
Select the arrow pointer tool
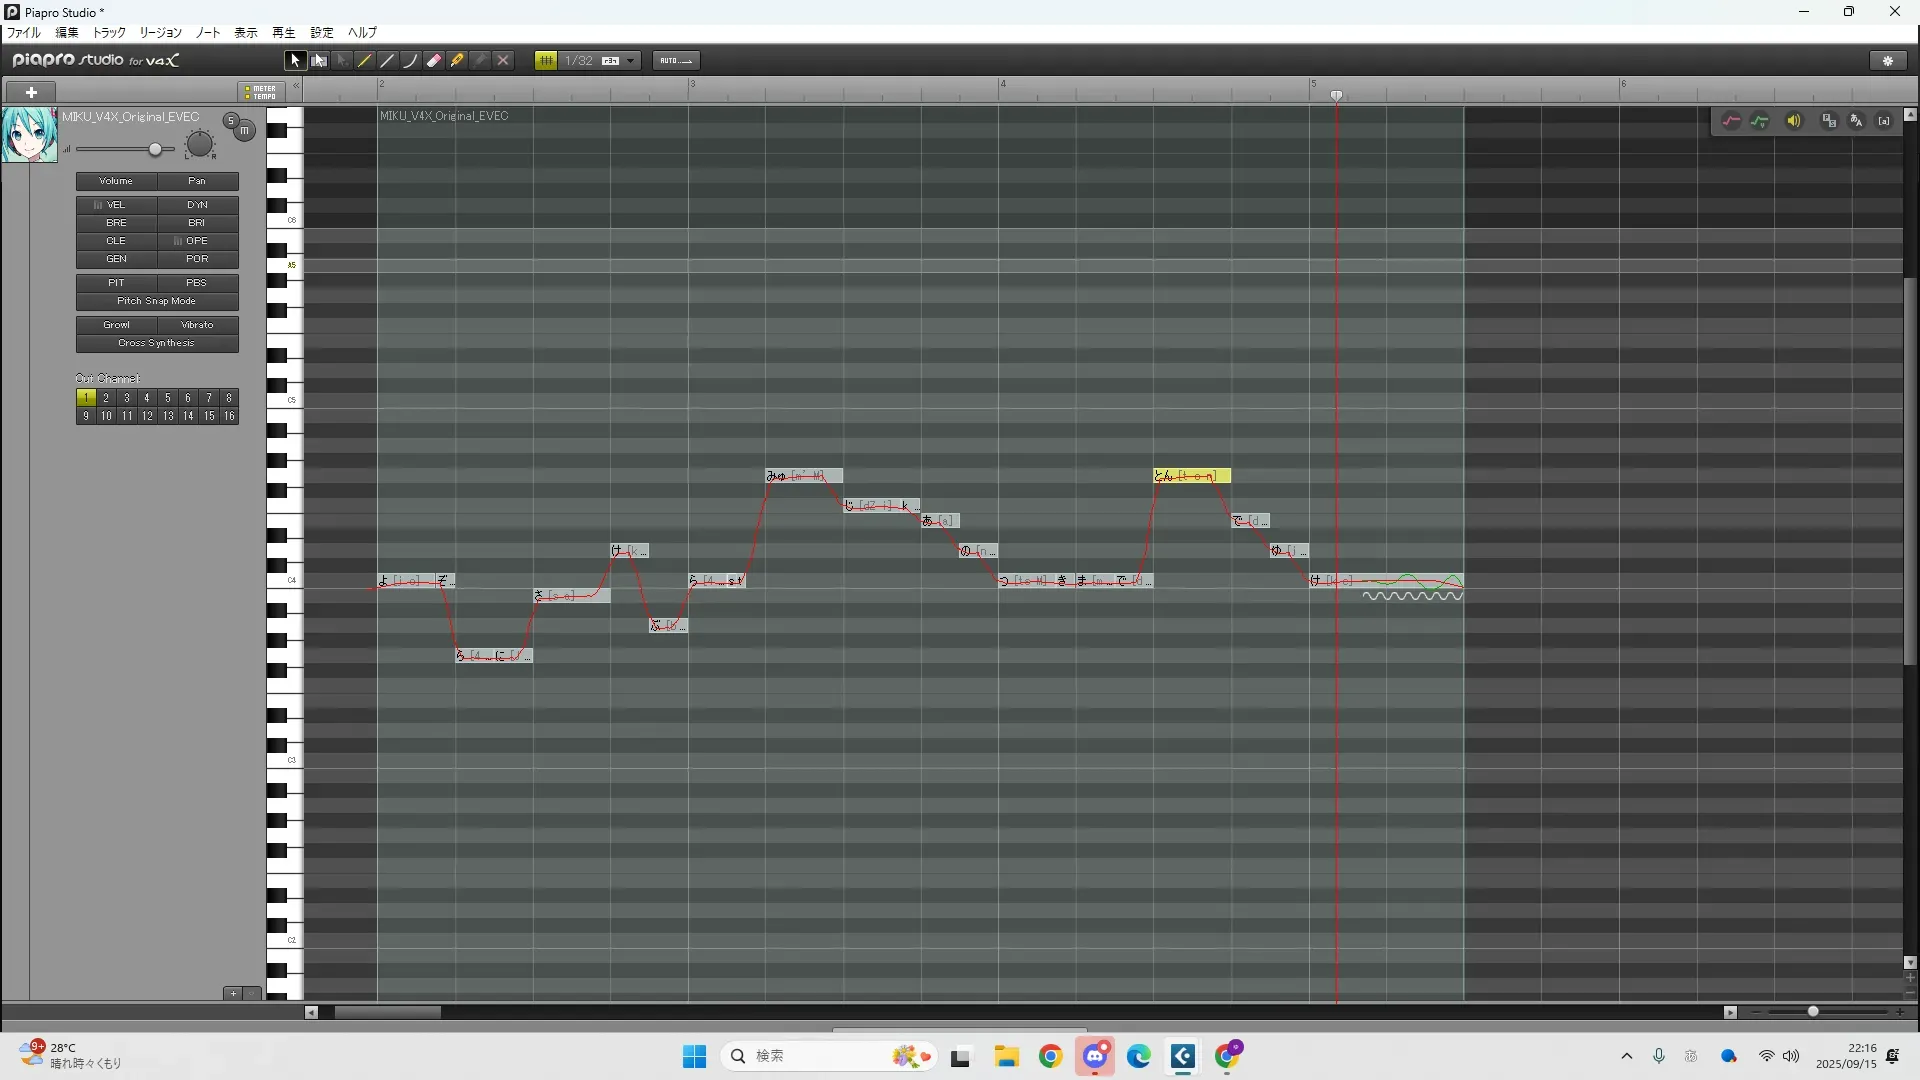(x=294, y=61)
